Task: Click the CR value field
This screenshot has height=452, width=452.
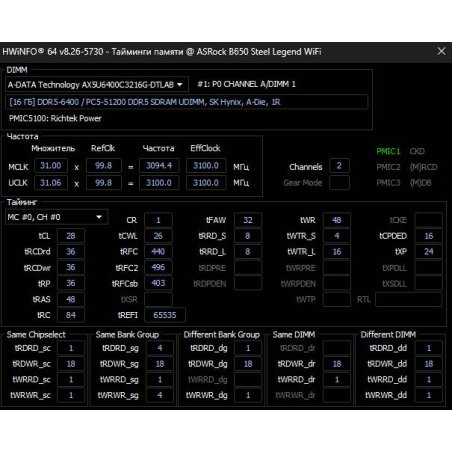Action: pos(158,220)
